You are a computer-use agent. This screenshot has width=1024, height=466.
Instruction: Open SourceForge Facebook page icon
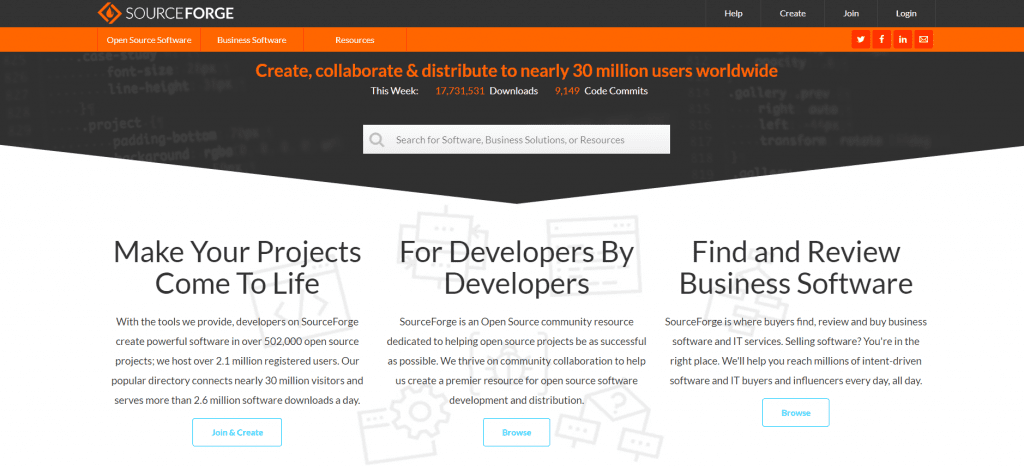click(882, 40)
